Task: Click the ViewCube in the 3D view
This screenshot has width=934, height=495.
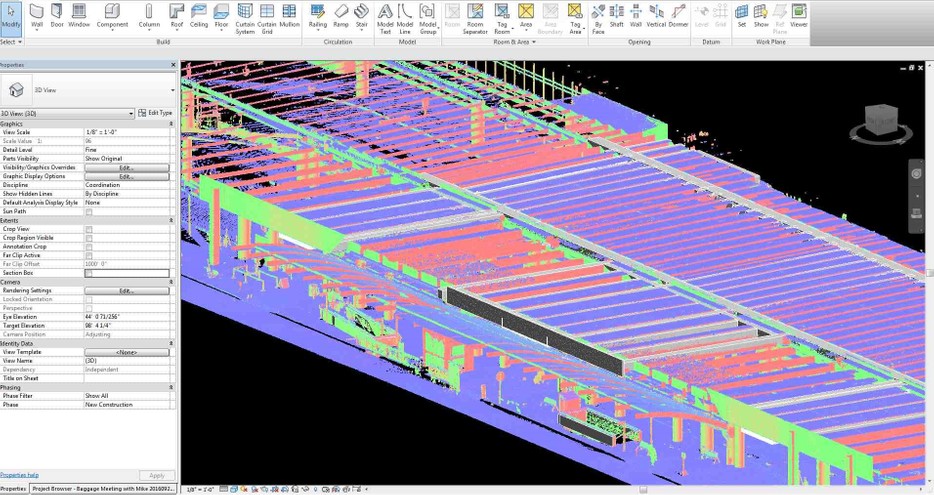Action: tap(881, 119)
